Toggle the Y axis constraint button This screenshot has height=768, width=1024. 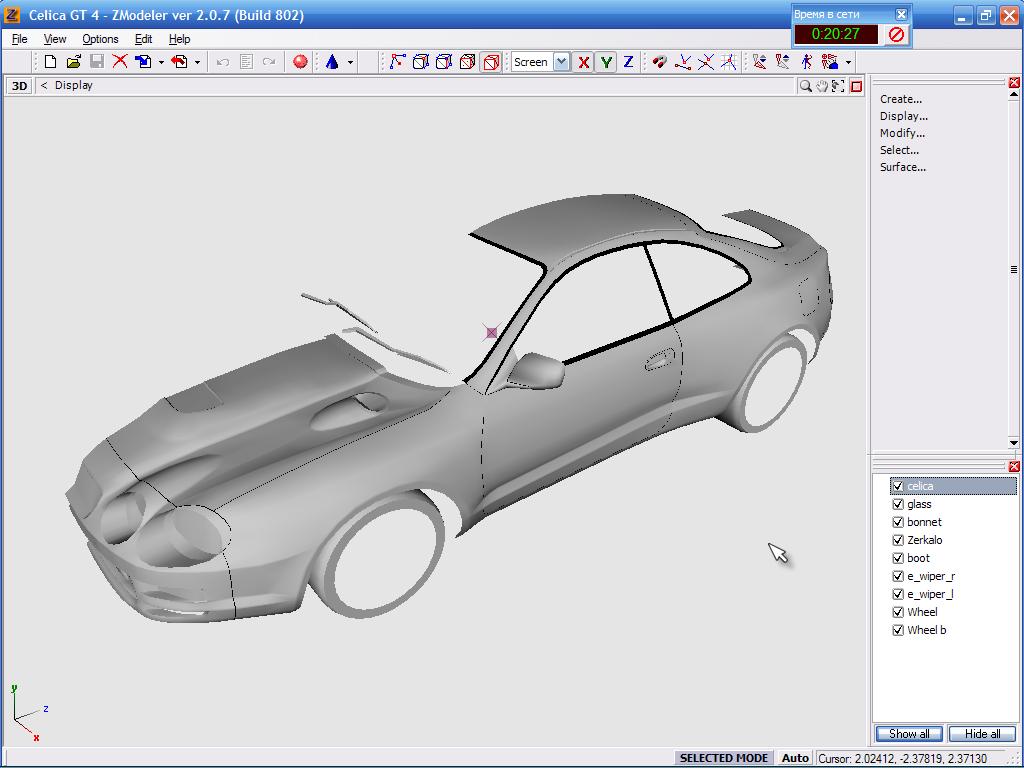pos(606,62)
